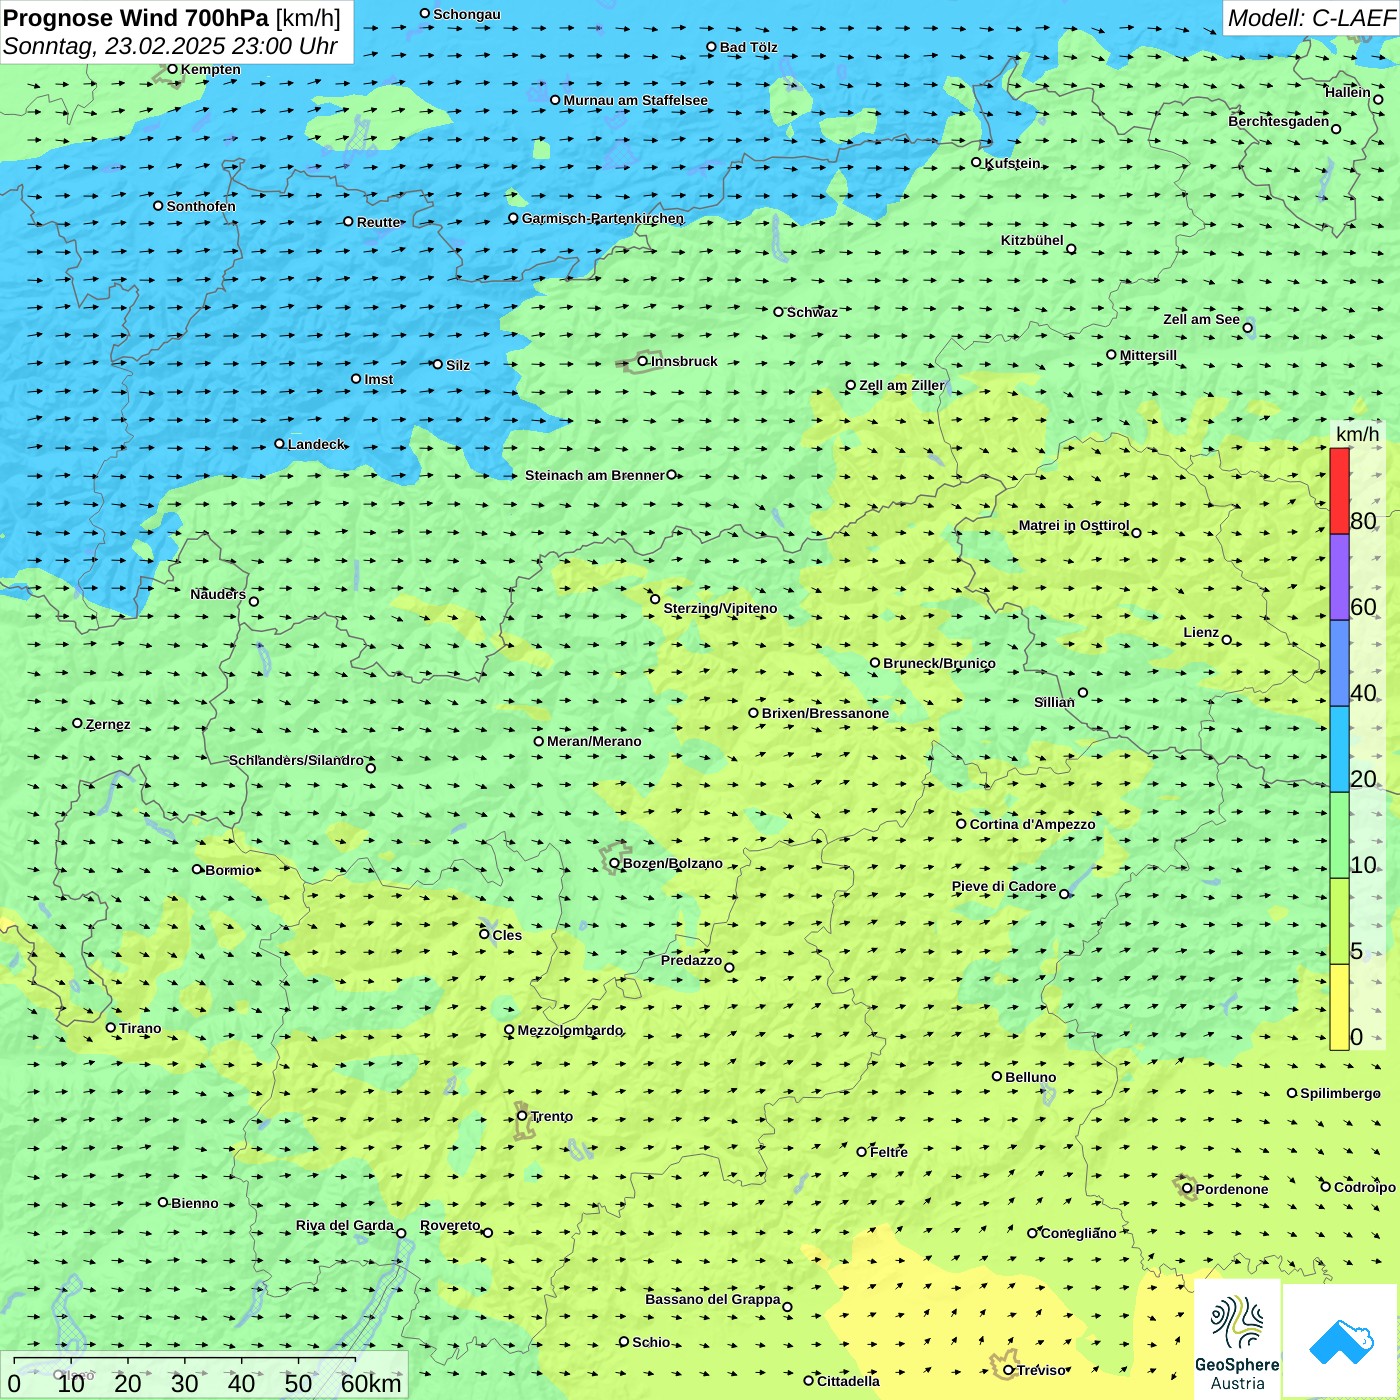The image size is (1400, 1400).
Task: Click the Bozen/Bolzano city marker
Action: (614, 863)
